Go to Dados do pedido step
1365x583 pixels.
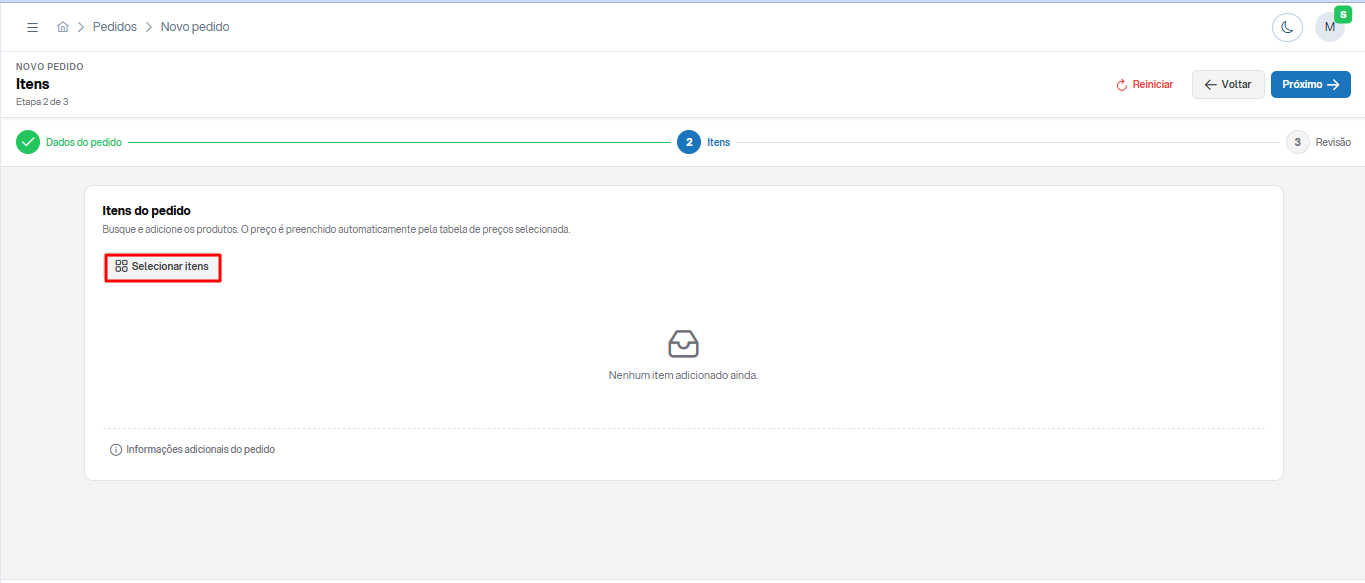[x=84, y=142]
